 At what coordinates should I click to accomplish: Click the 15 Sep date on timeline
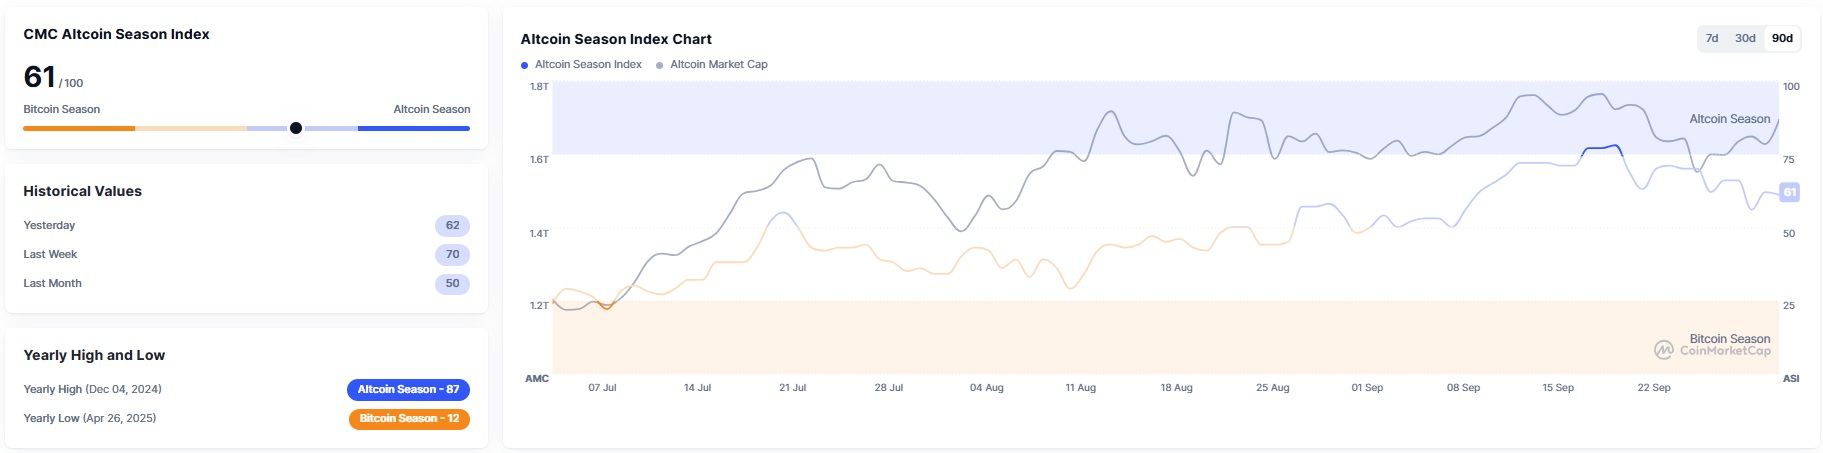pyautogui.click(x=1557, y=388)
